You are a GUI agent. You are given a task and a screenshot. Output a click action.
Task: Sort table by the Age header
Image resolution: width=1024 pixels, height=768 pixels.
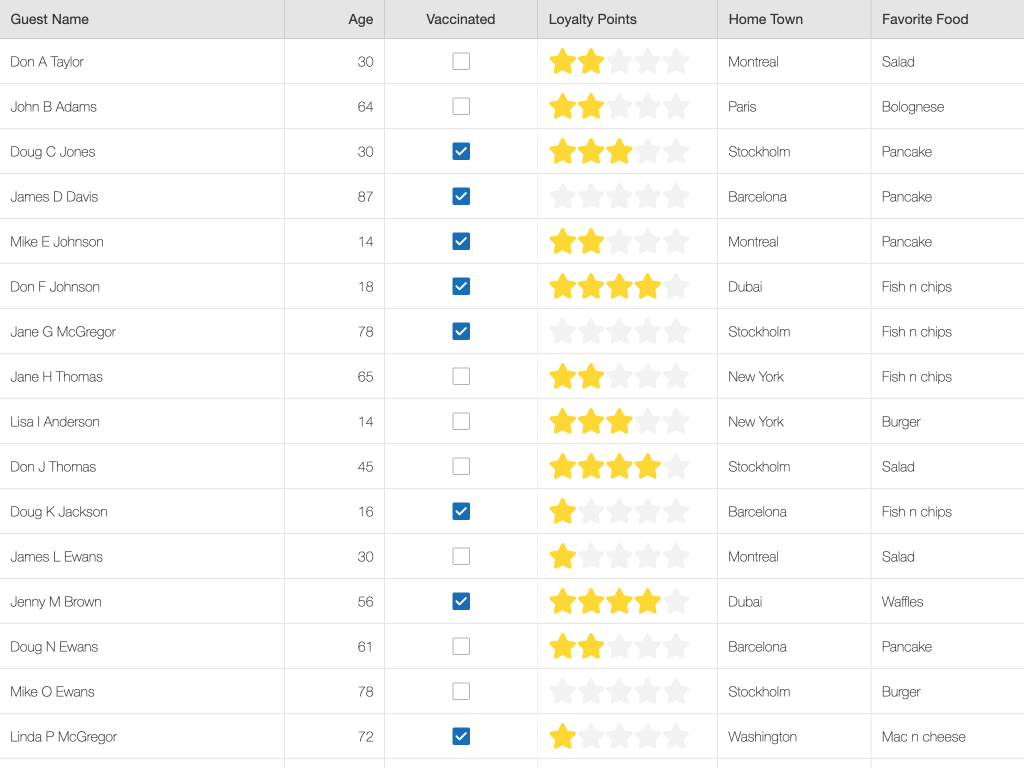coord(360,19)
